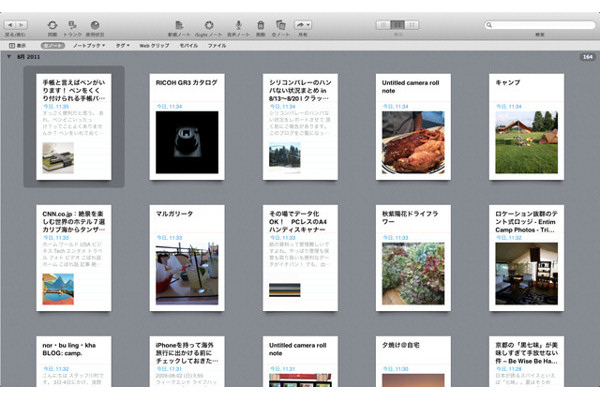The height and width of the screenshot is (400, 600).
Task: Open the Trunk (トランク) icon
Action: 74,24
